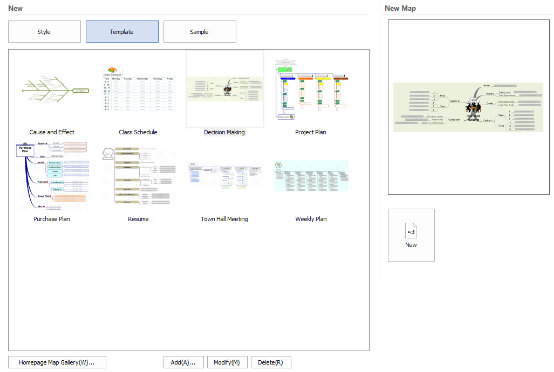This screenshot has width=554, height=372.
Task: Choose the Cause and Effect template thumbnail
Action: 55,89
